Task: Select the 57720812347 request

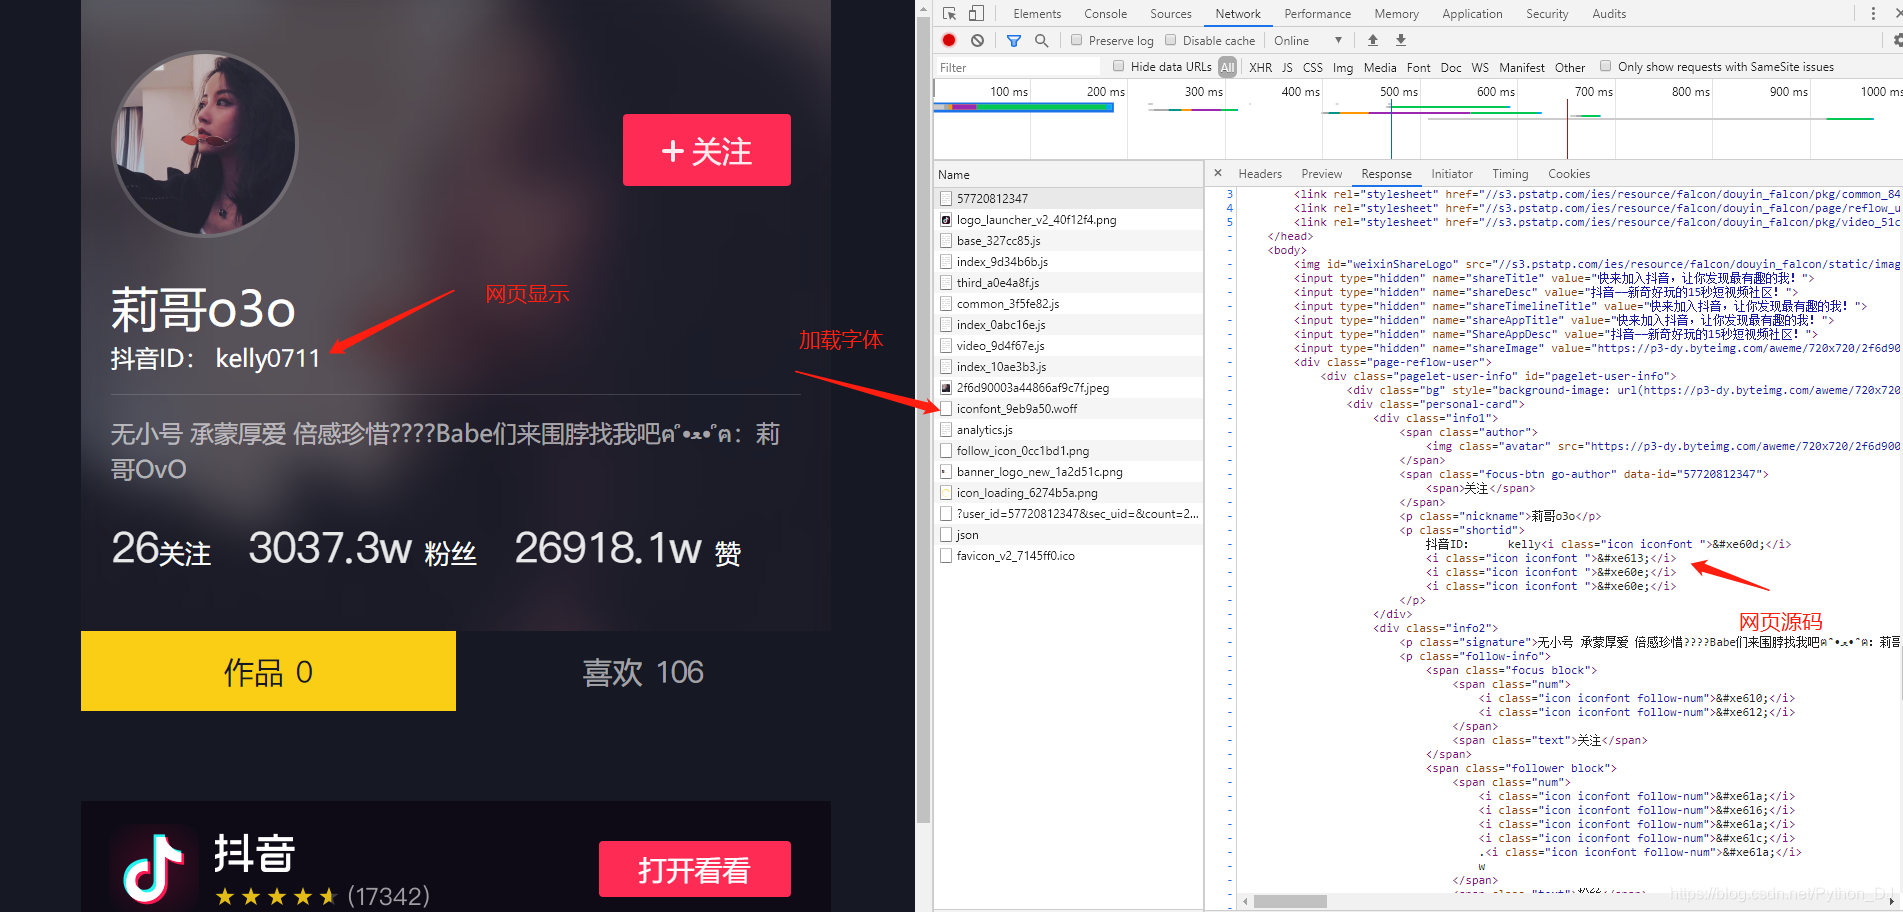Action: point(1068,198)
